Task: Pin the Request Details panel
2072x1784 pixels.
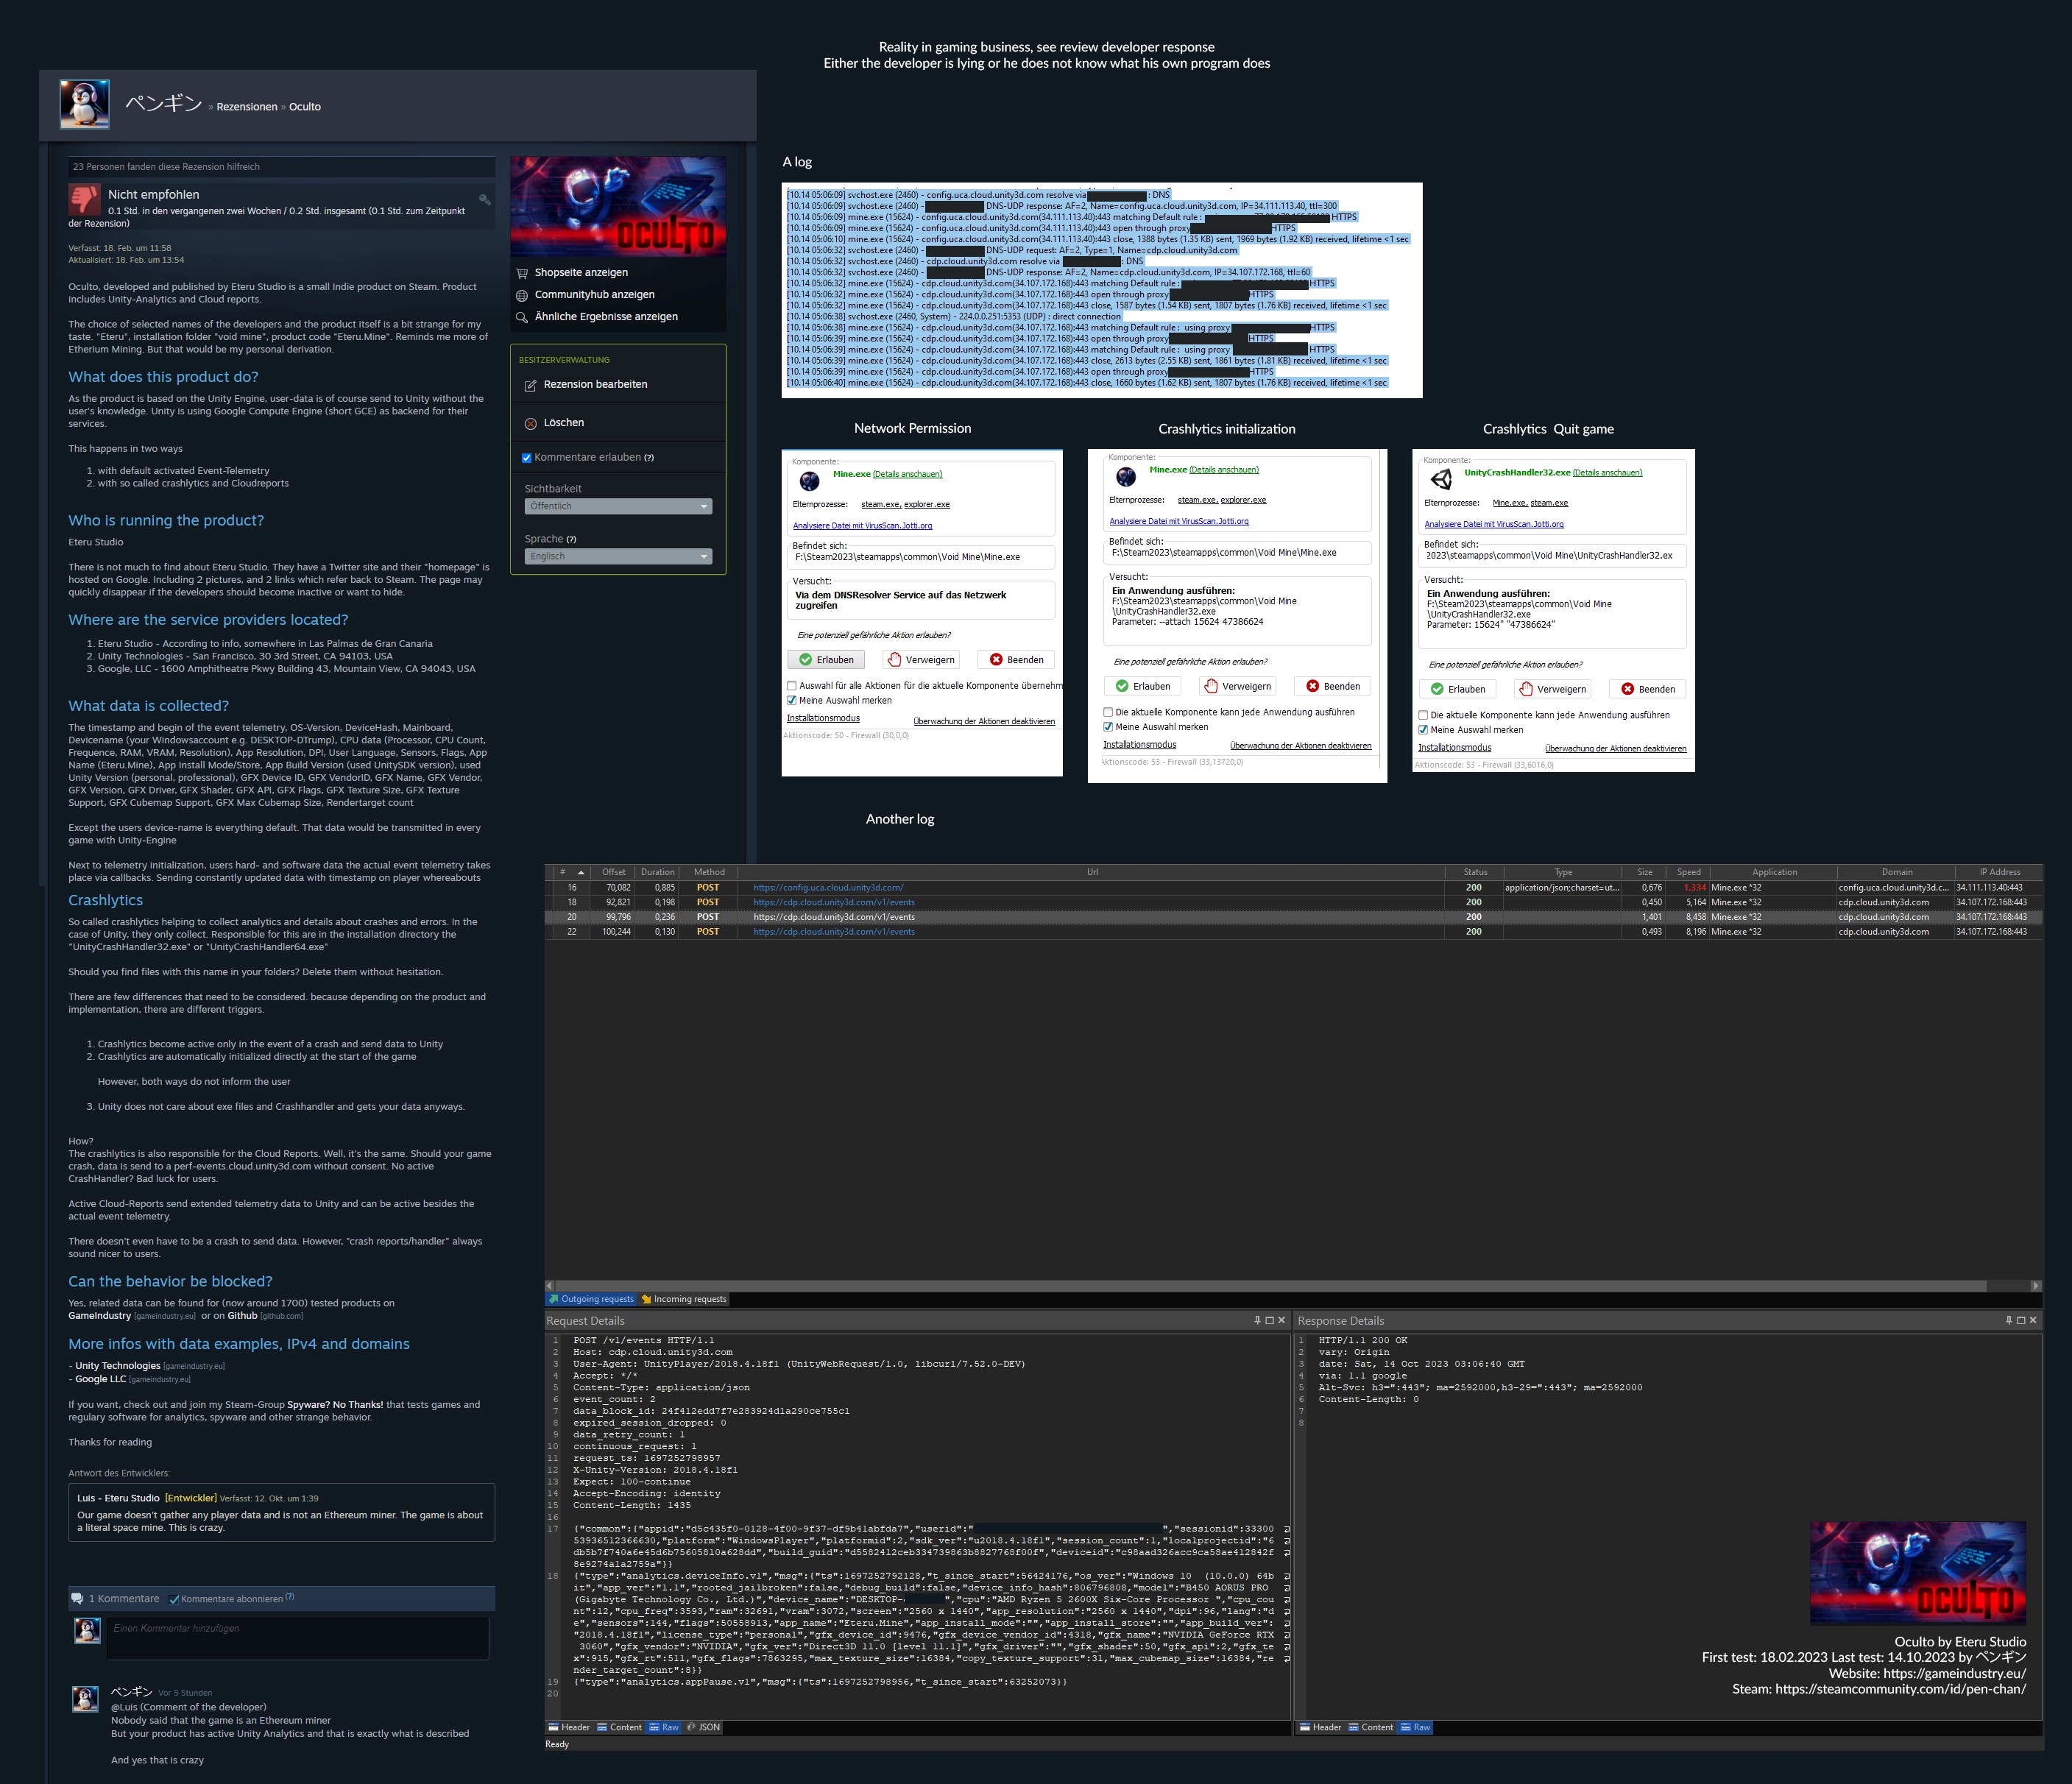Action: [1257, 1320]
